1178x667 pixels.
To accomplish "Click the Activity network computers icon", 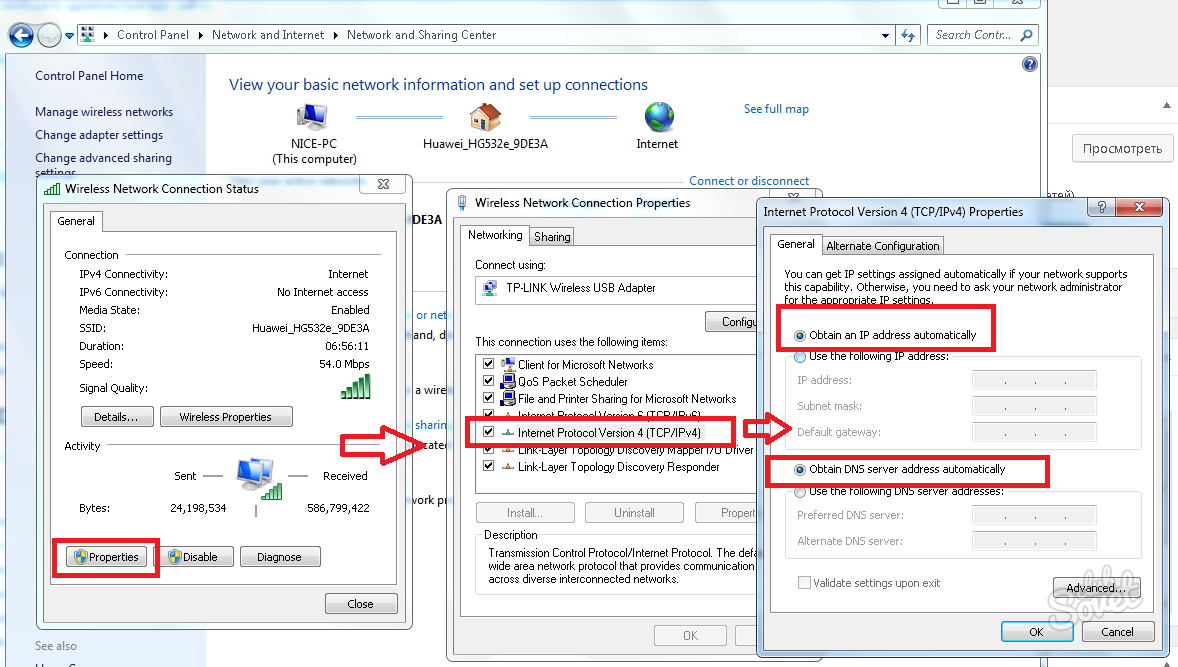I will point(258,478).
